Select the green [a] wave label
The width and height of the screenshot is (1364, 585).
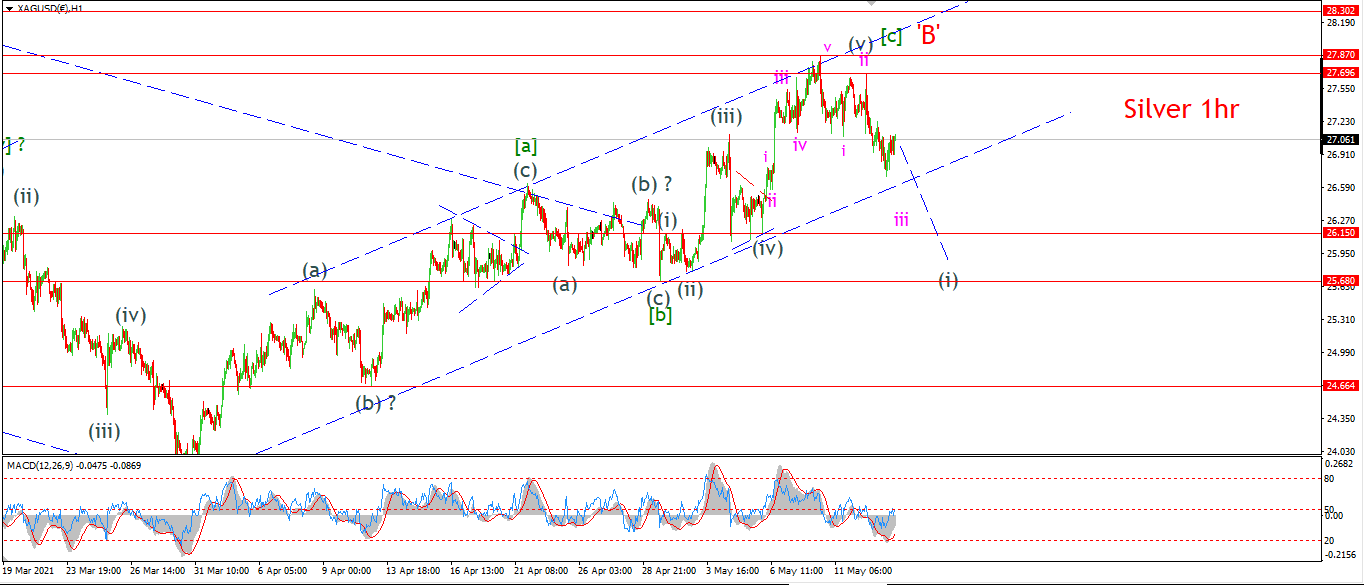tap(527, 147)
